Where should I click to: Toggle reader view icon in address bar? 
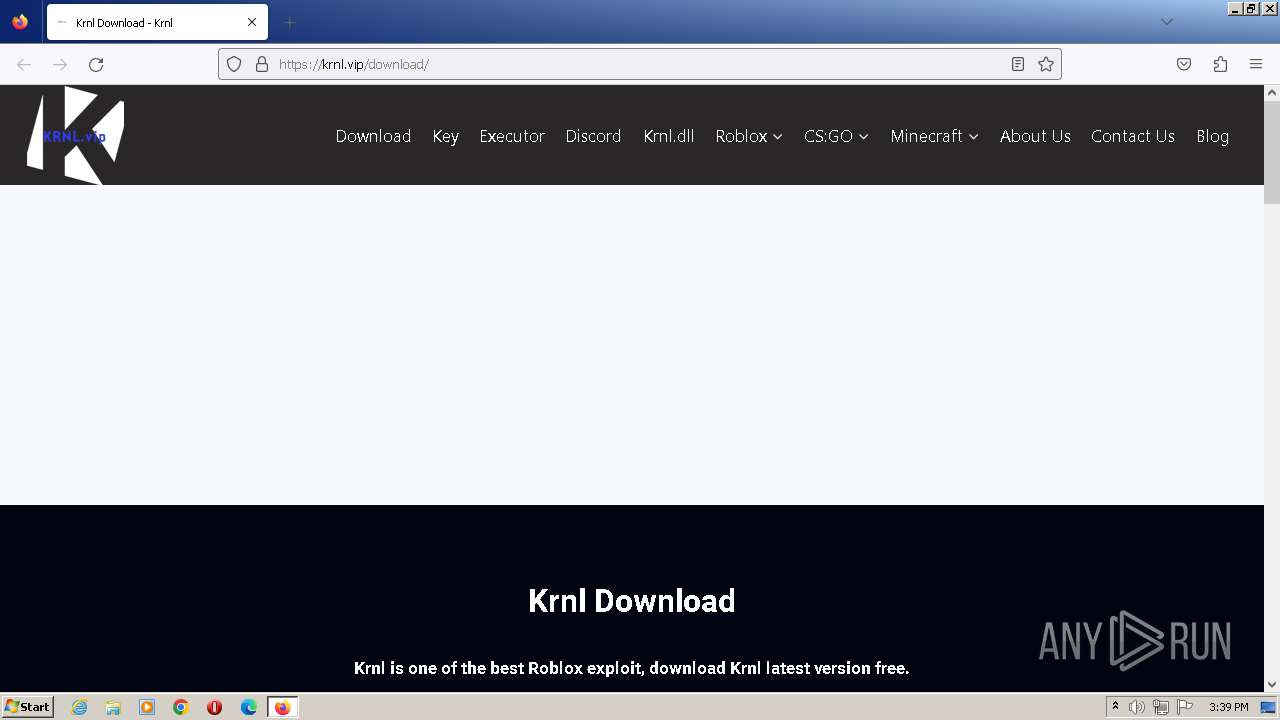click(x=1018, y=64)
